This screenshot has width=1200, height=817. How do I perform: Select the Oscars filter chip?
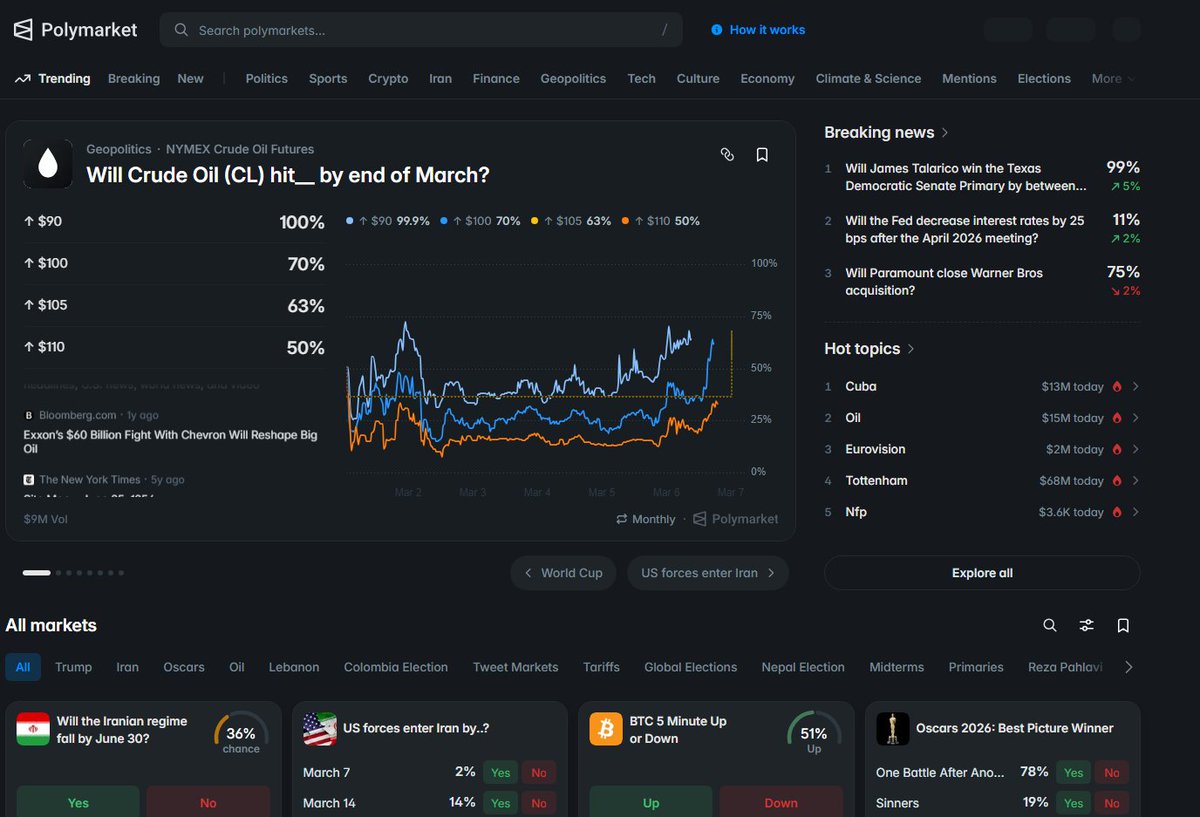tap(184, 667)
